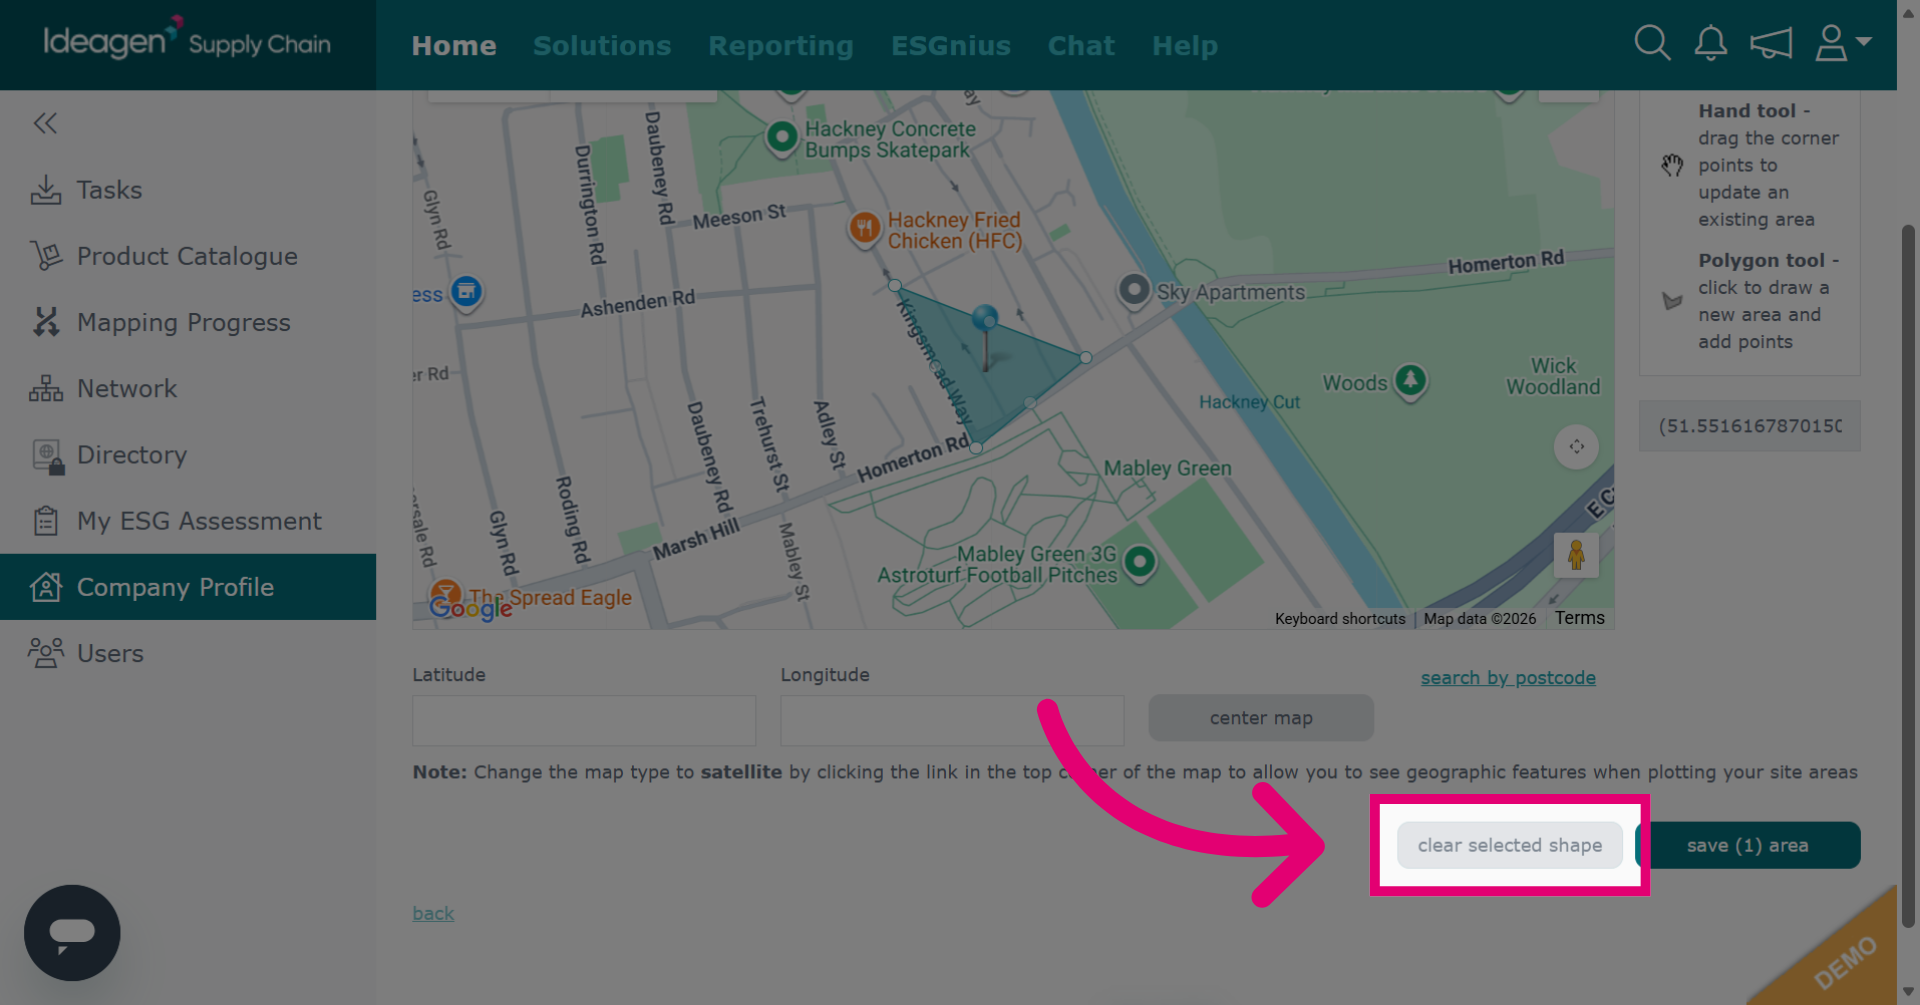The width and height of the screenshot is (1920, 1005).
Task: Open the Help menu
Action: (1185, 45)
